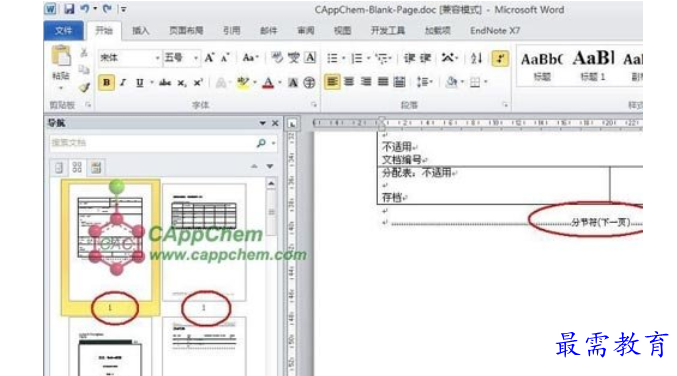
Task: Click the Numbering list icon
Action: 357,58
